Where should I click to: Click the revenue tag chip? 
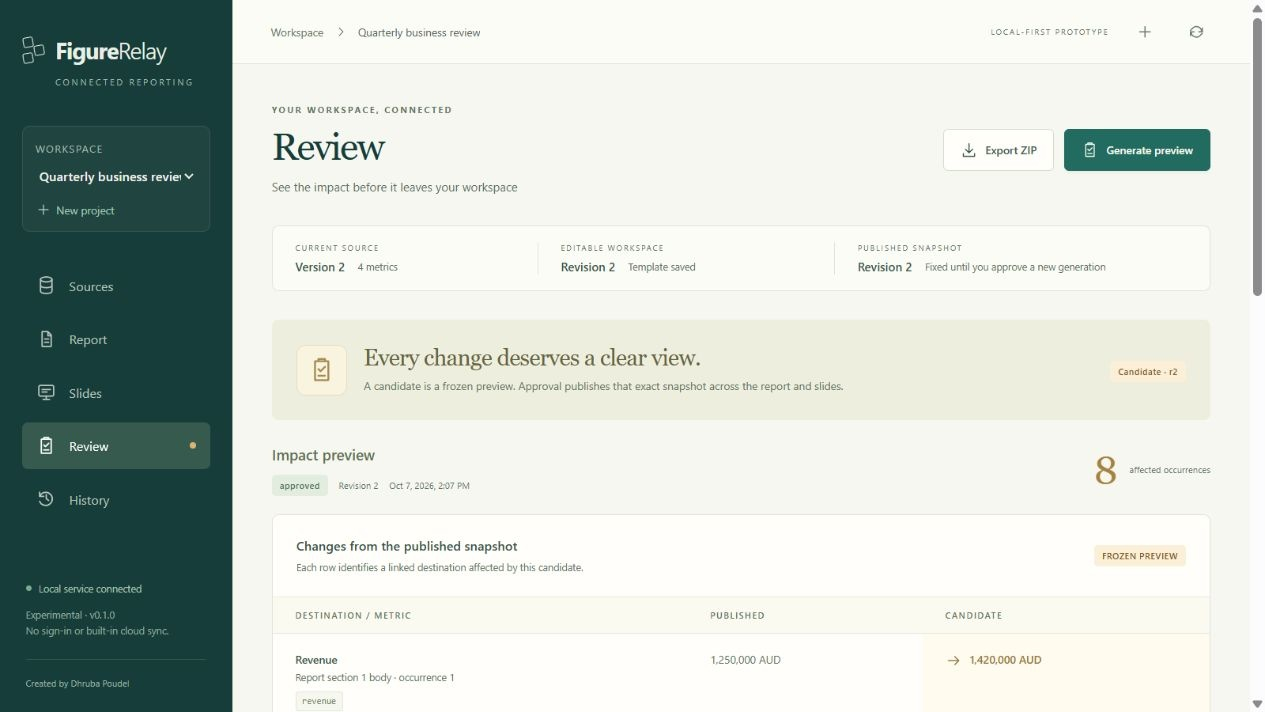point(319,701)
